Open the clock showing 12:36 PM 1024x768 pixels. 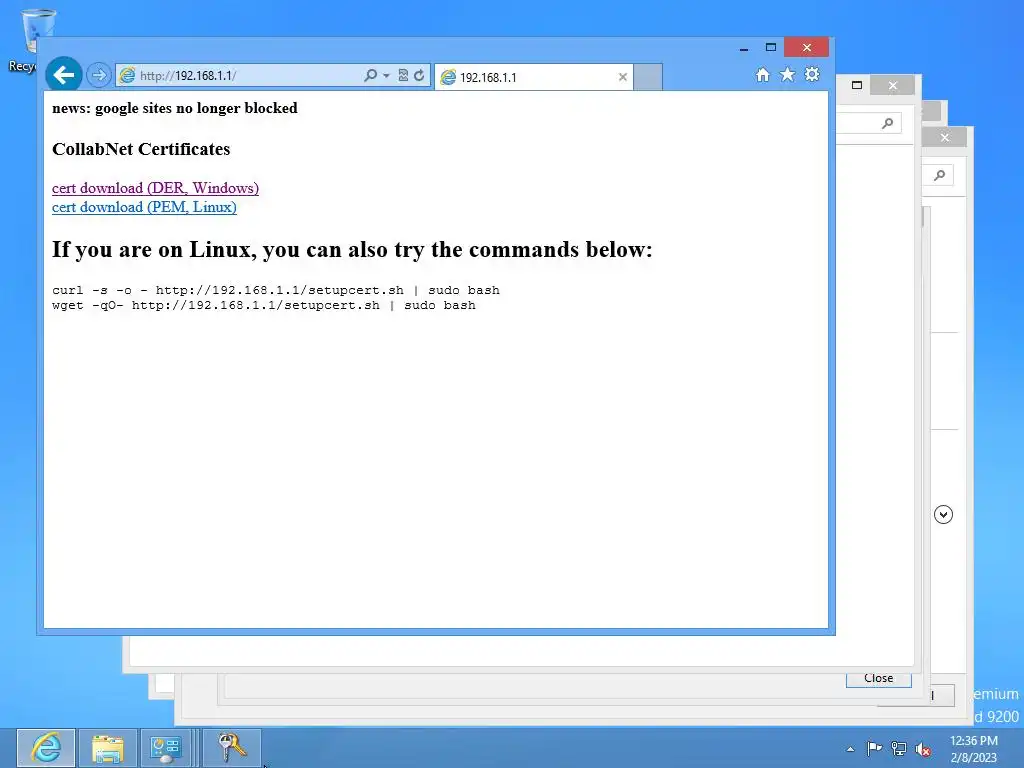pos(974,748)
